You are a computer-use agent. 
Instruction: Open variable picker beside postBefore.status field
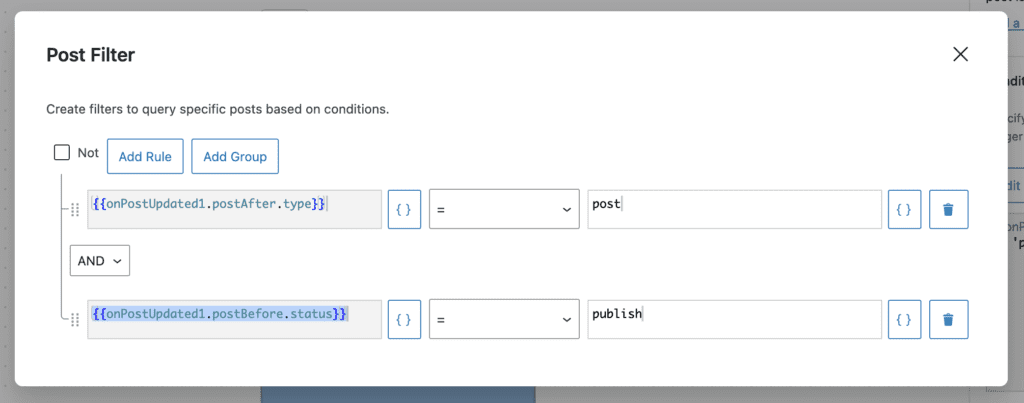404,319
